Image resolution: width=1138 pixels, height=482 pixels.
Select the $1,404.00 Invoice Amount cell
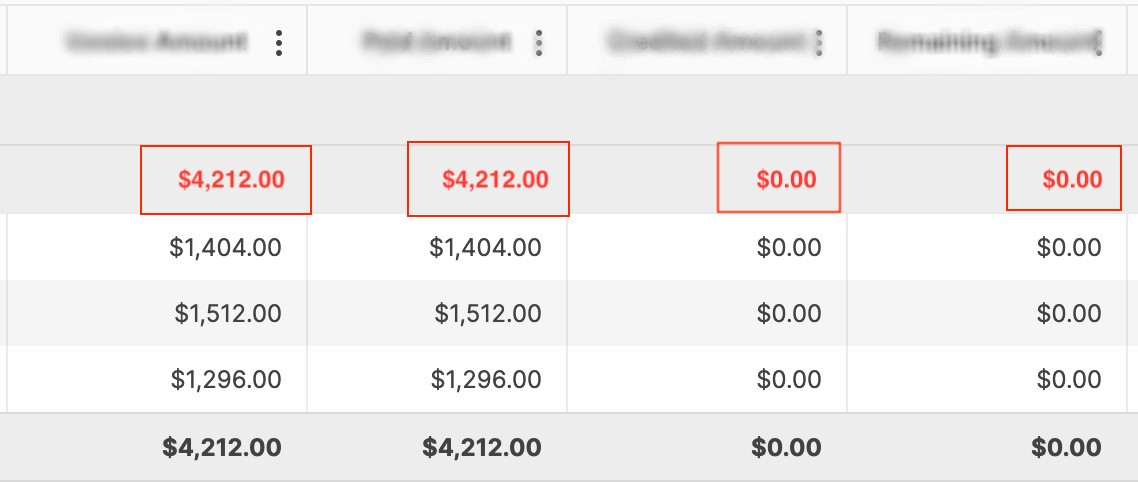pyautogui.click(x=228, y=247)
